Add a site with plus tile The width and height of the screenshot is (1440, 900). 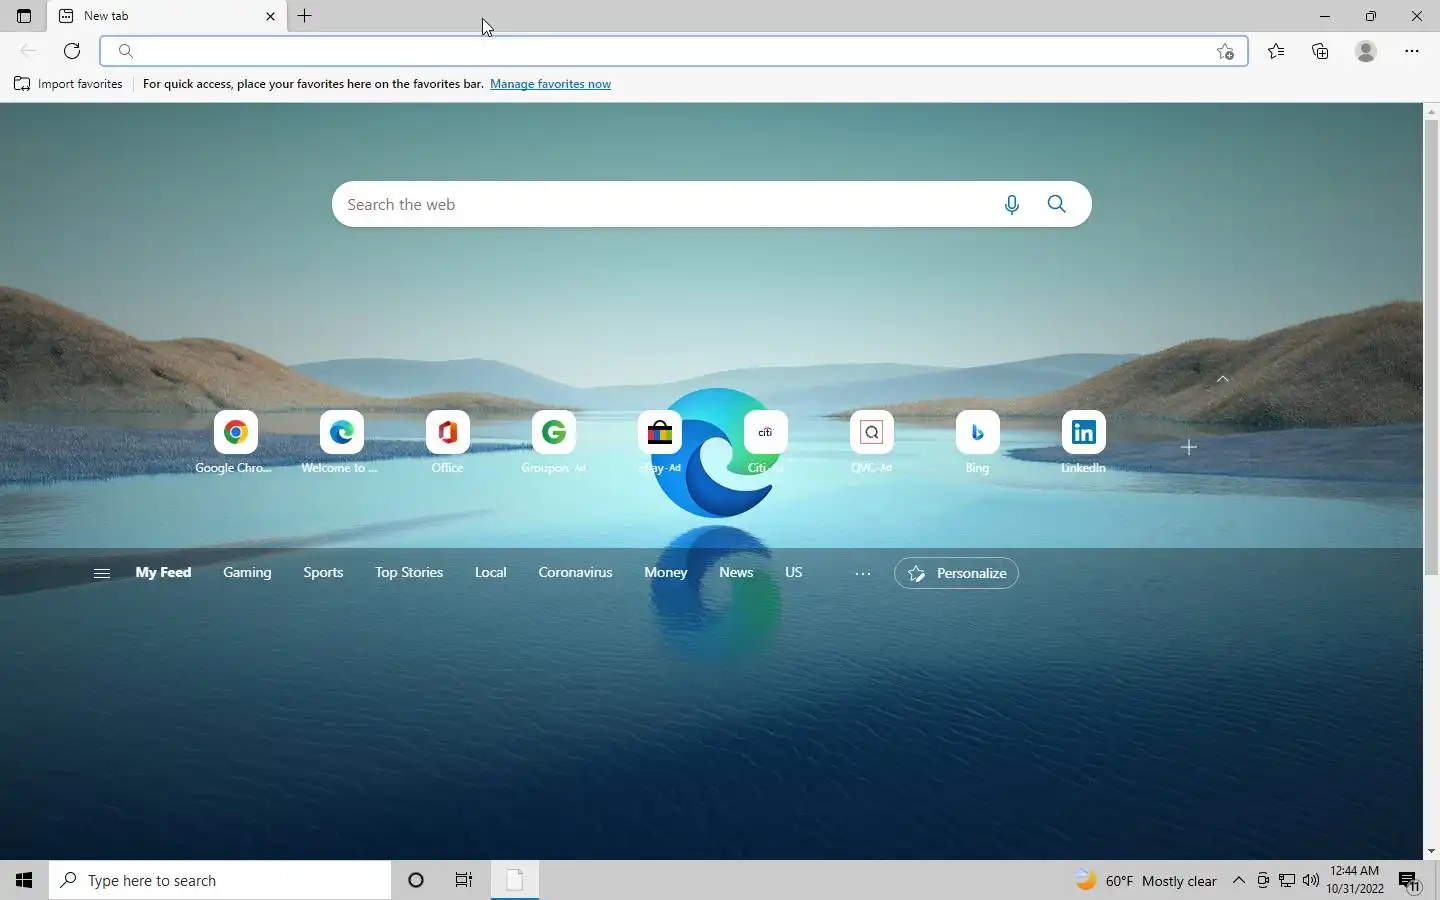tap(1189, 447)
